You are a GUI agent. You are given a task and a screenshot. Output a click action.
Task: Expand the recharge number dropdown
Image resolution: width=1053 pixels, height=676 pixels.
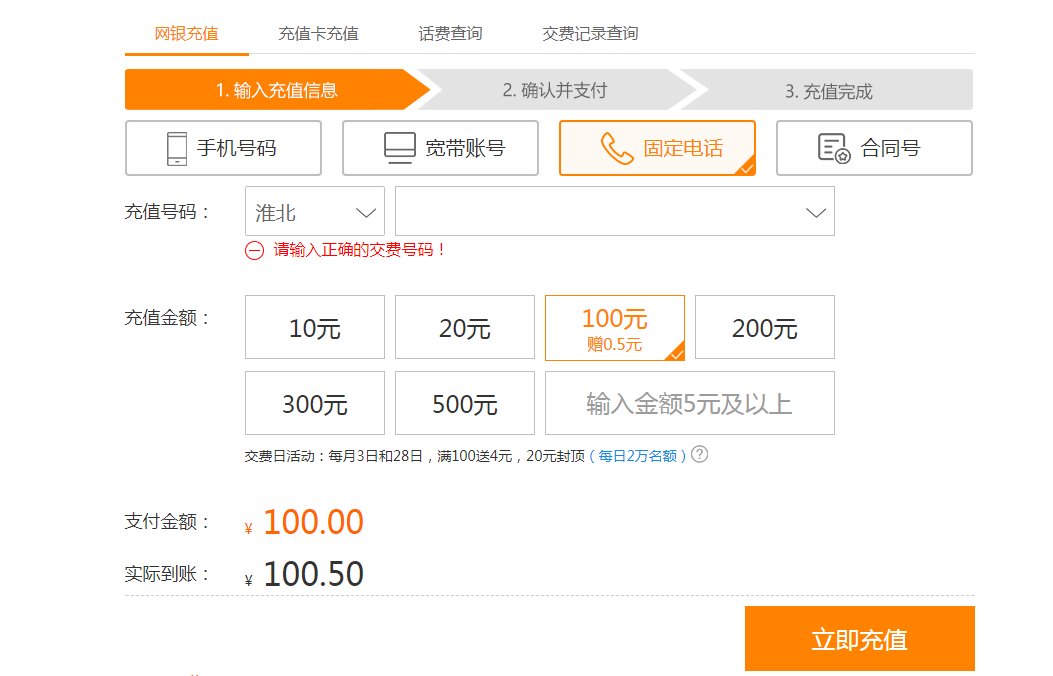614,211
